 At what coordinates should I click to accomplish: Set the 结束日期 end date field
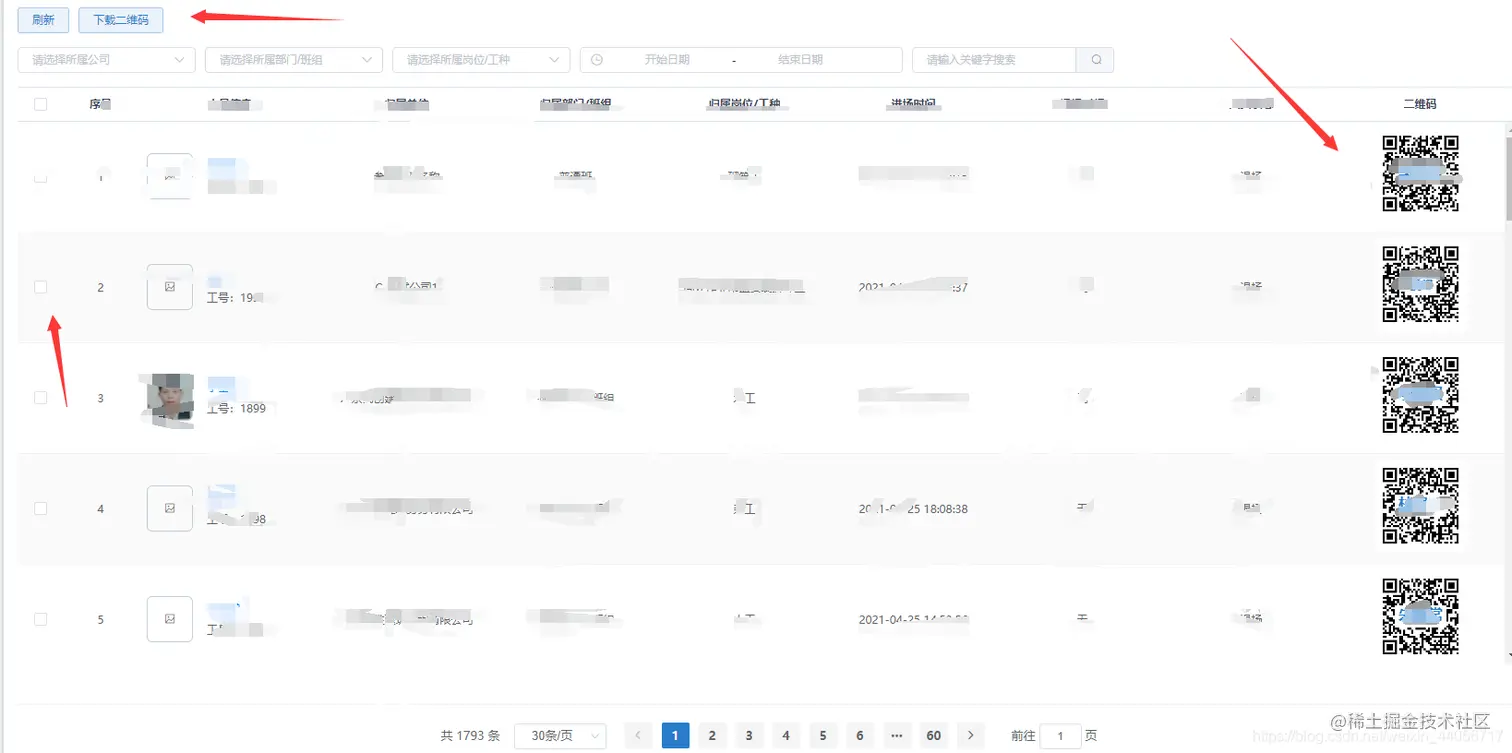point(800,60)
